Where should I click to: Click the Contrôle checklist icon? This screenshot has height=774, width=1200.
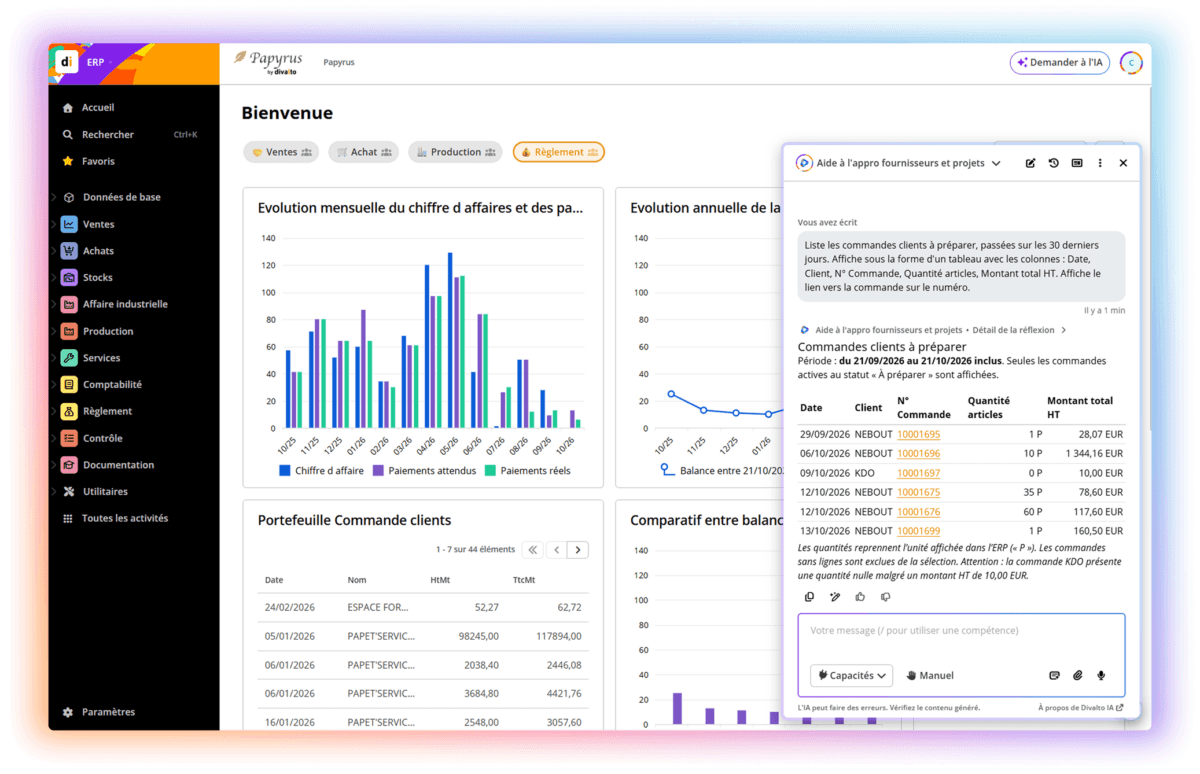[x=69, y=438]
